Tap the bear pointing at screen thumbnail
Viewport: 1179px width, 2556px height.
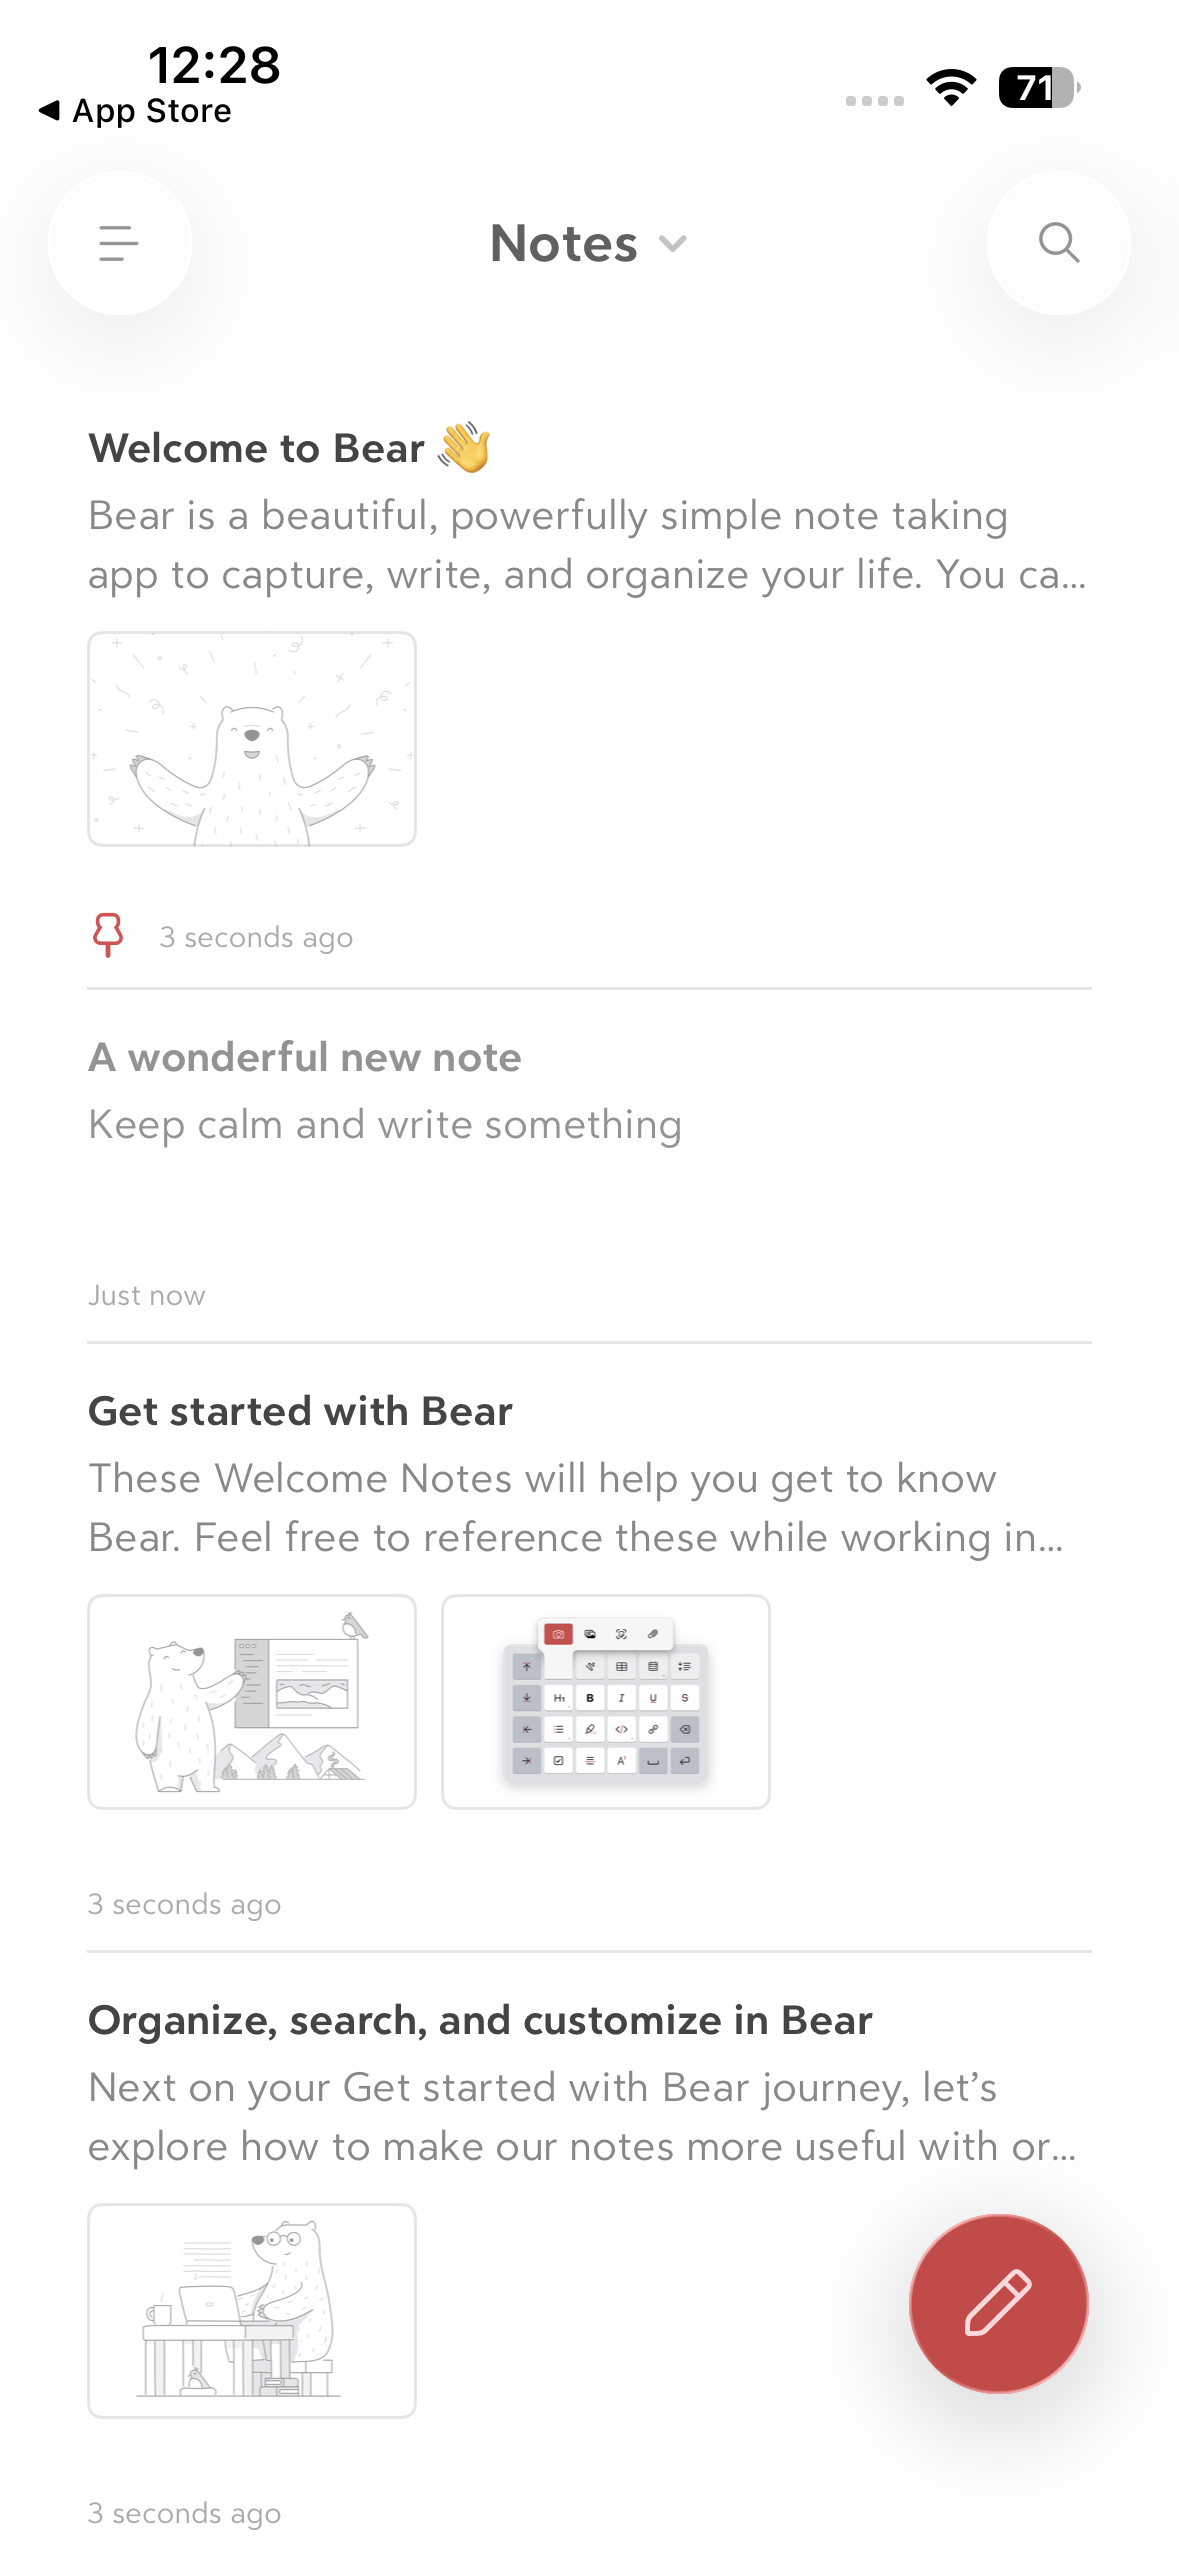pyautogui.click(x=252, y=1702)
